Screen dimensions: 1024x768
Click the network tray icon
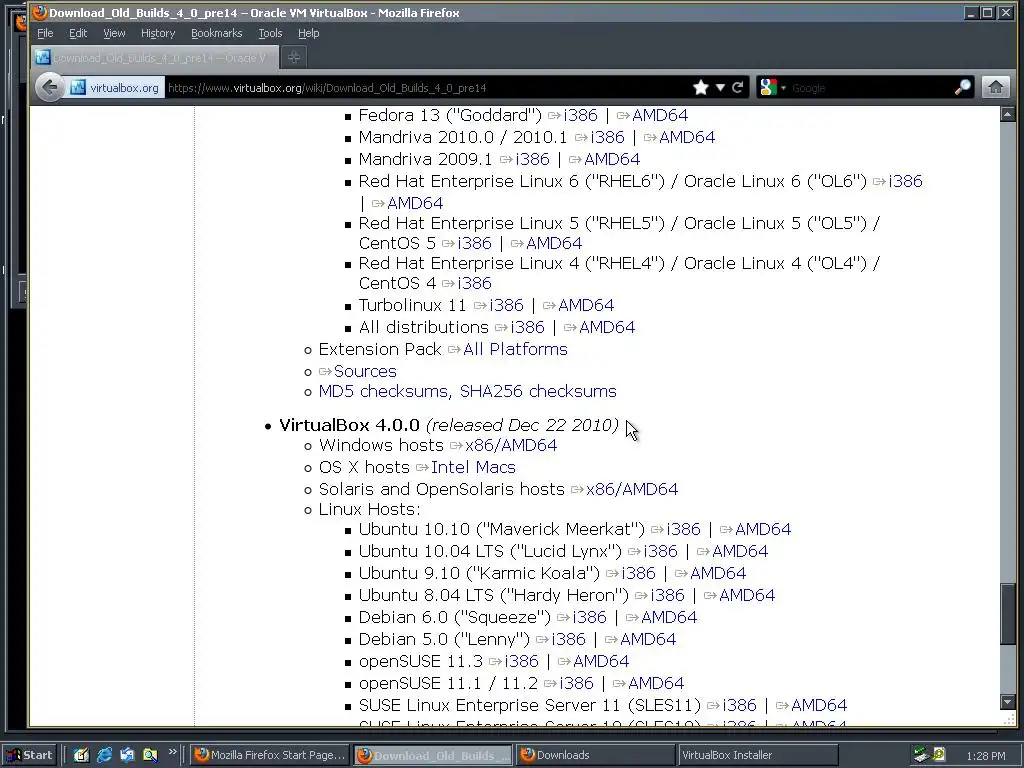(921, 755)
